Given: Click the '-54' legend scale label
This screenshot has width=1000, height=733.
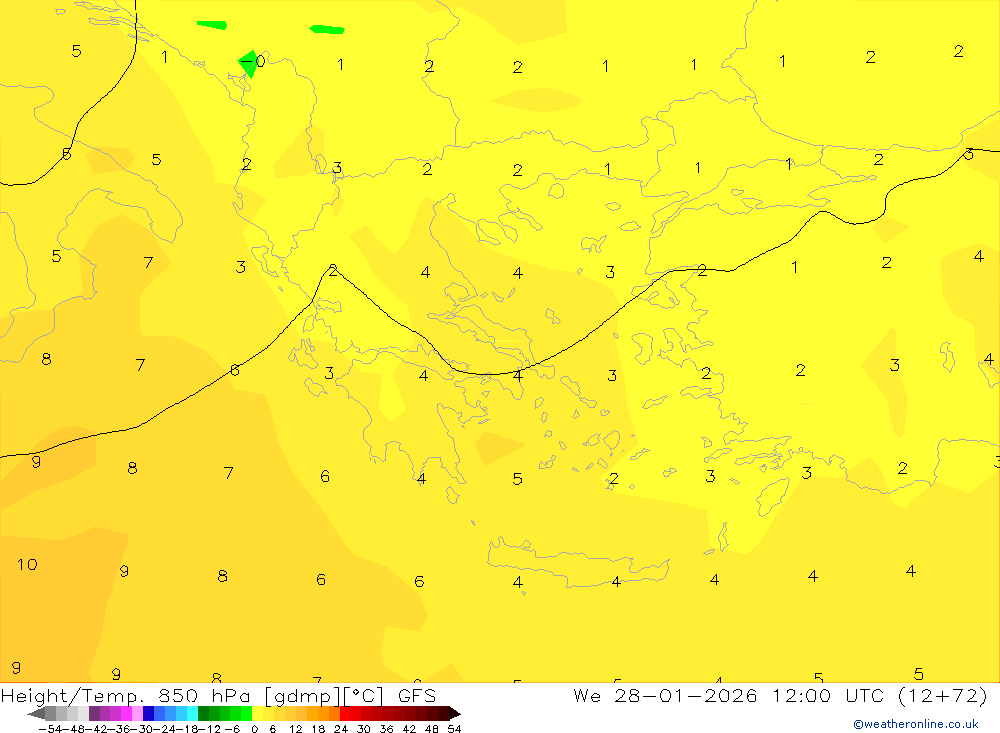Looking at the screenshot, I should 51,729.
